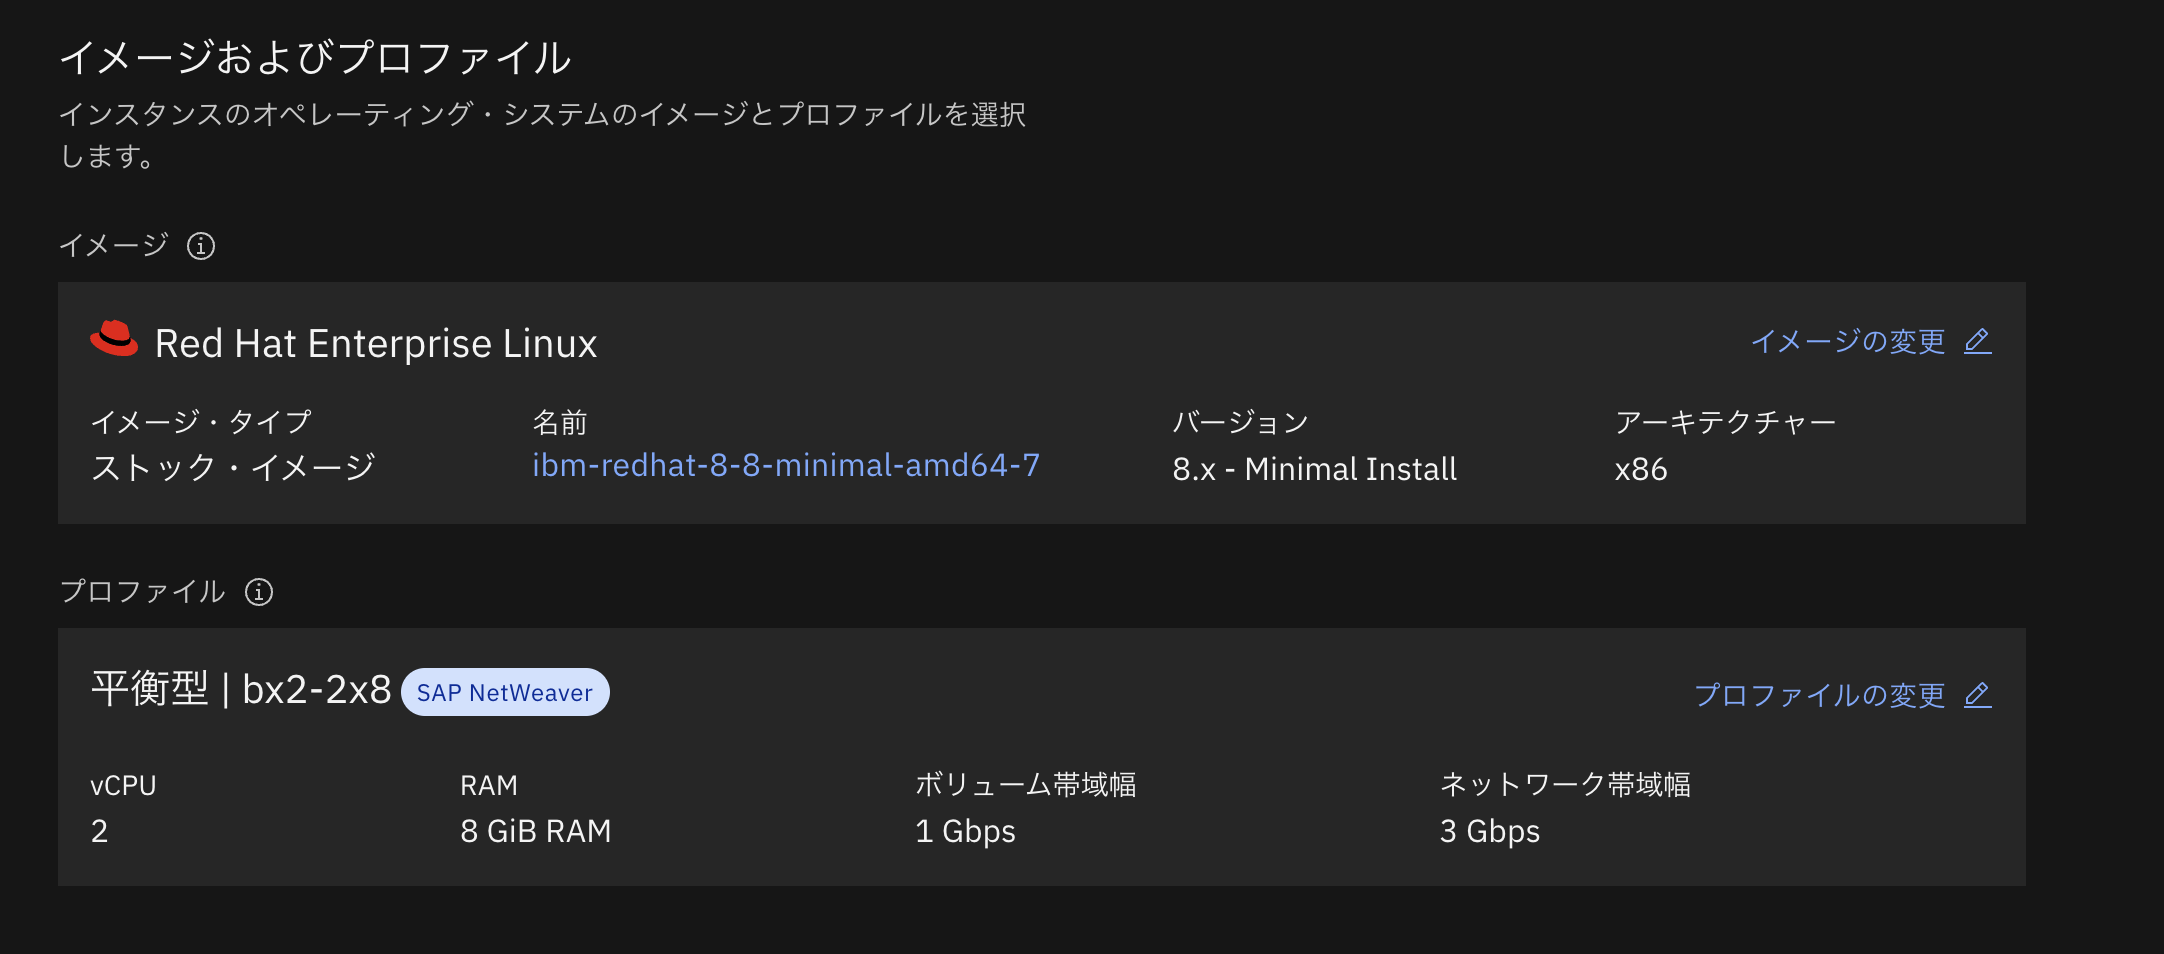Click the 平衡型 | bx2-2x8 profile title
This screenshot has width=2164, height=954.
[240, 688]
